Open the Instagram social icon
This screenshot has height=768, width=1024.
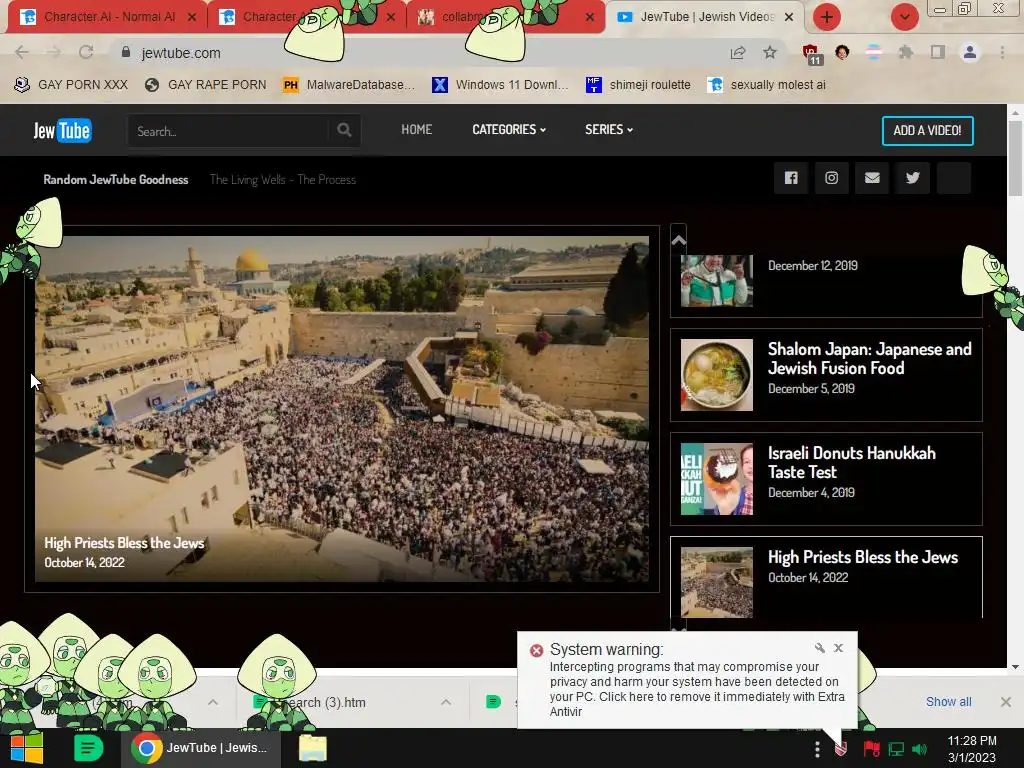[831, 178]
